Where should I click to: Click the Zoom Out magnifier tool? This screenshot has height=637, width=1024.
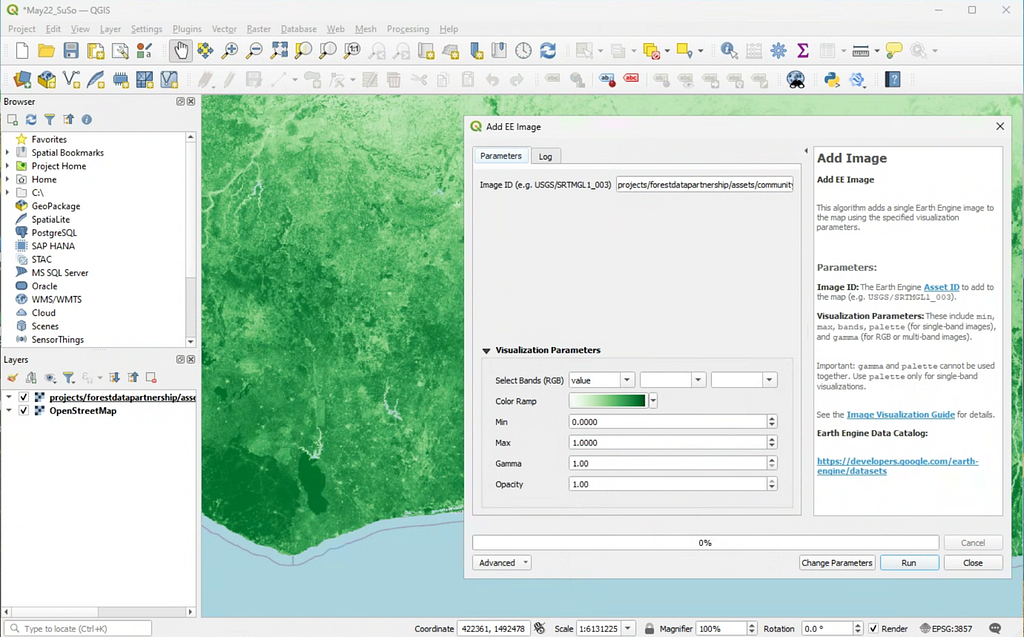pyautogui.click(x=254, y=50)
